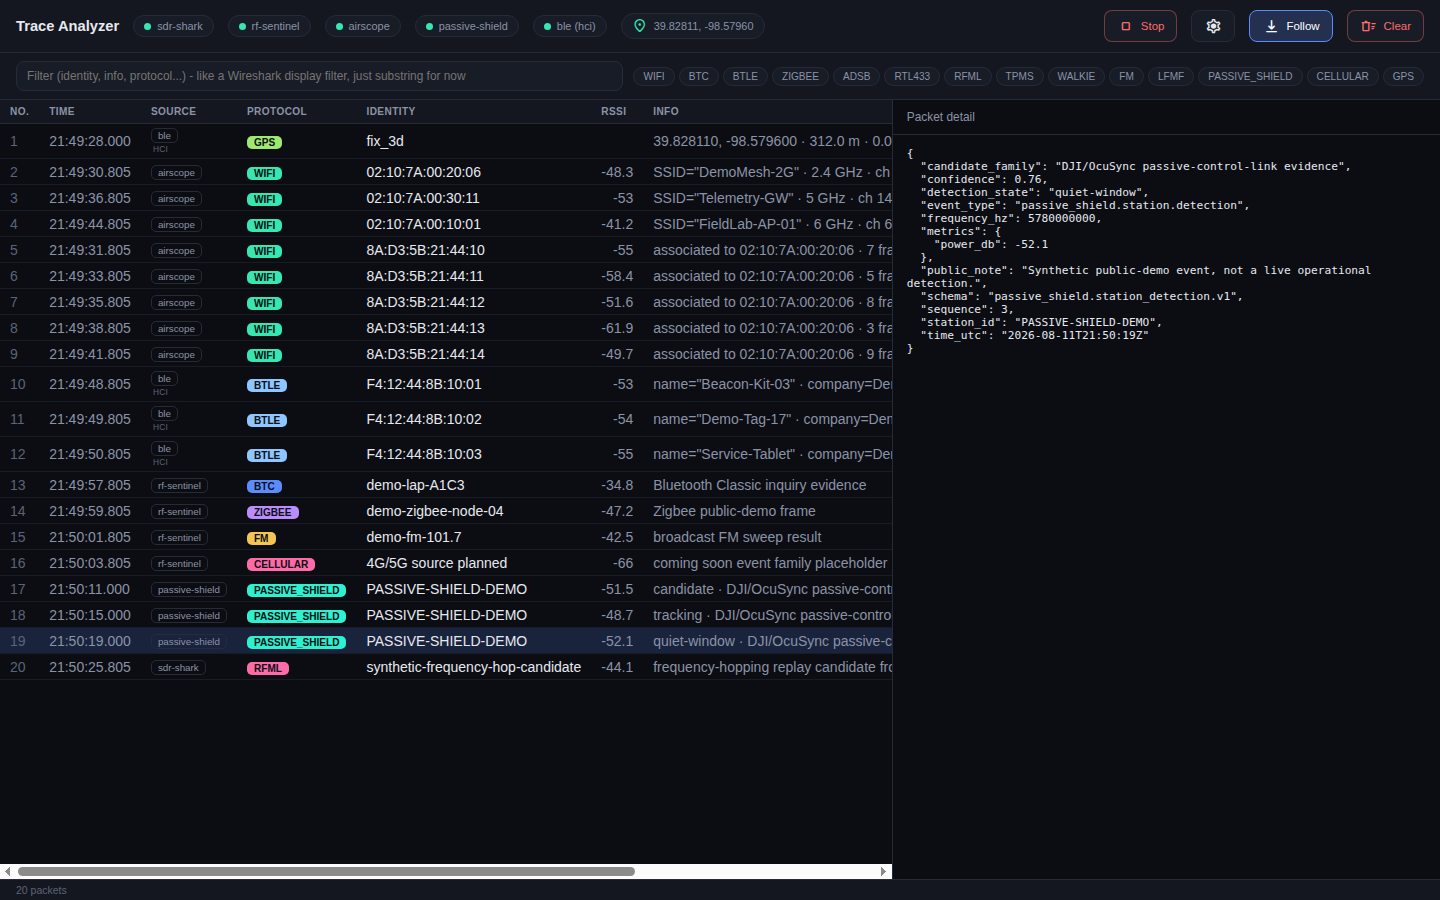Select the CELLULAR filter chip

point(1343,76)
